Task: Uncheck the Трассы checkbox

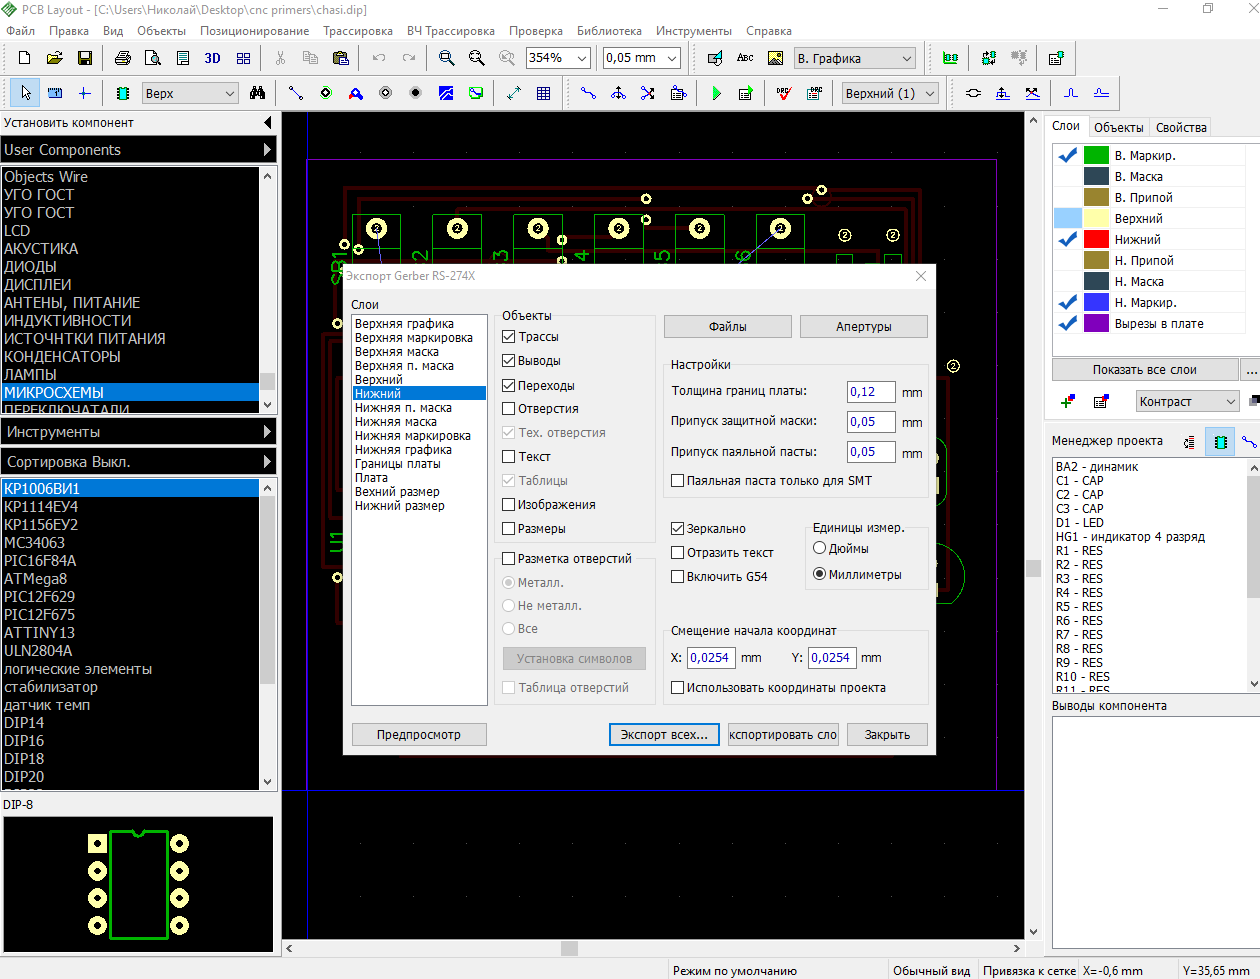Action: [509, 337]
